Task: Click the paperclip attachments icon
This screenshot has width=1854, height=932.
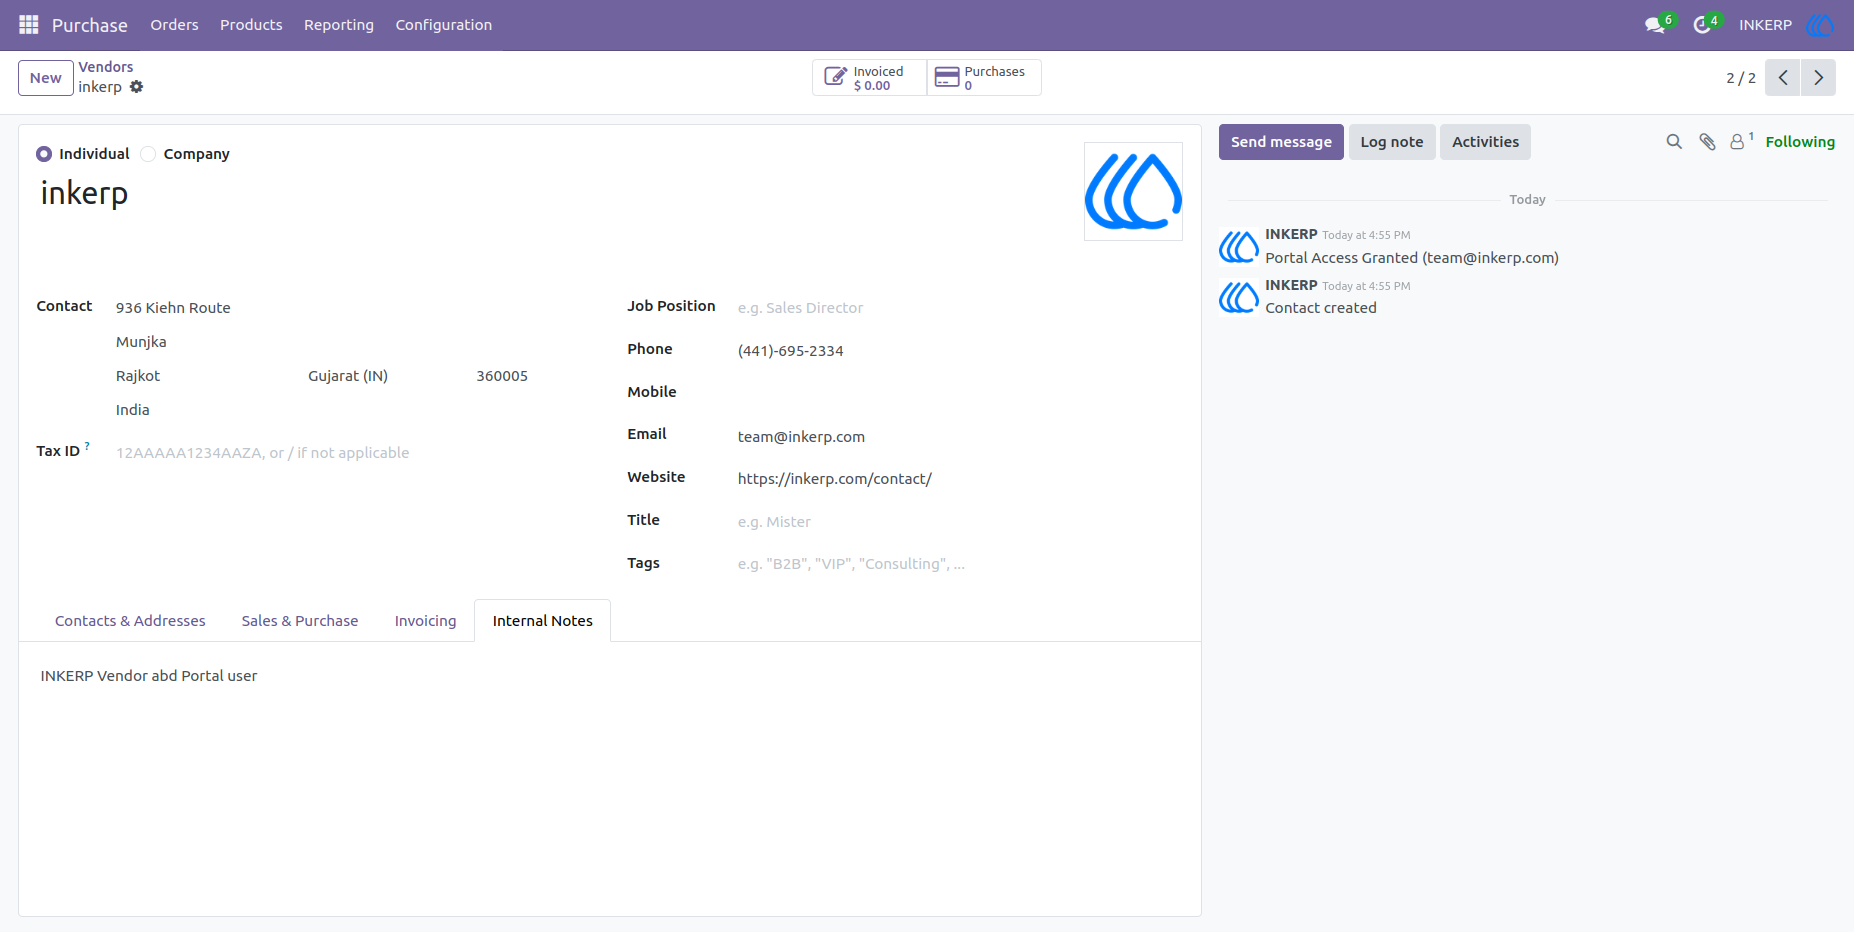Action: click(1708, 142)
